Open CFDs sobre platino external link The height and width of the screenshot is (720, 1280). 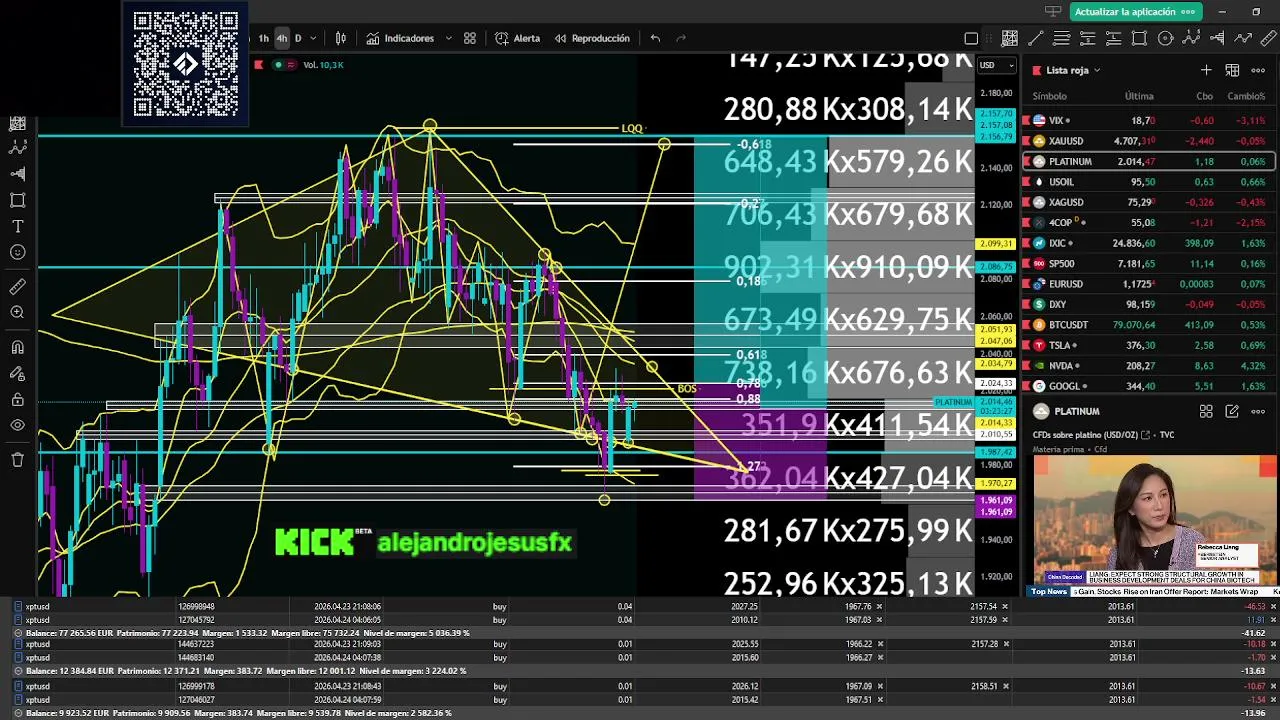pyautogui.click(x=1145, y=435)
